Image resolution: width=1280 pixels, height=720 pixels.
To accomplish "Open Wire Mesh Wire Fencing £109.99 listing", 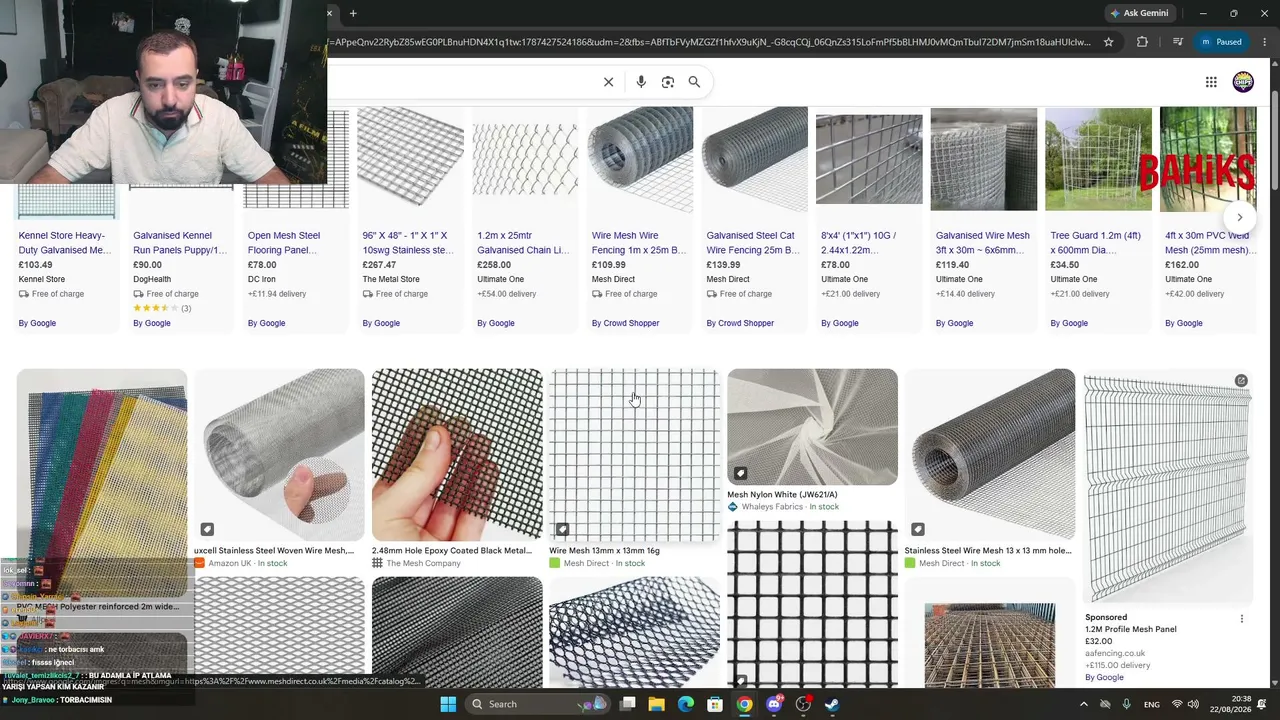I will pyautogui.click(x=639, y=243).
